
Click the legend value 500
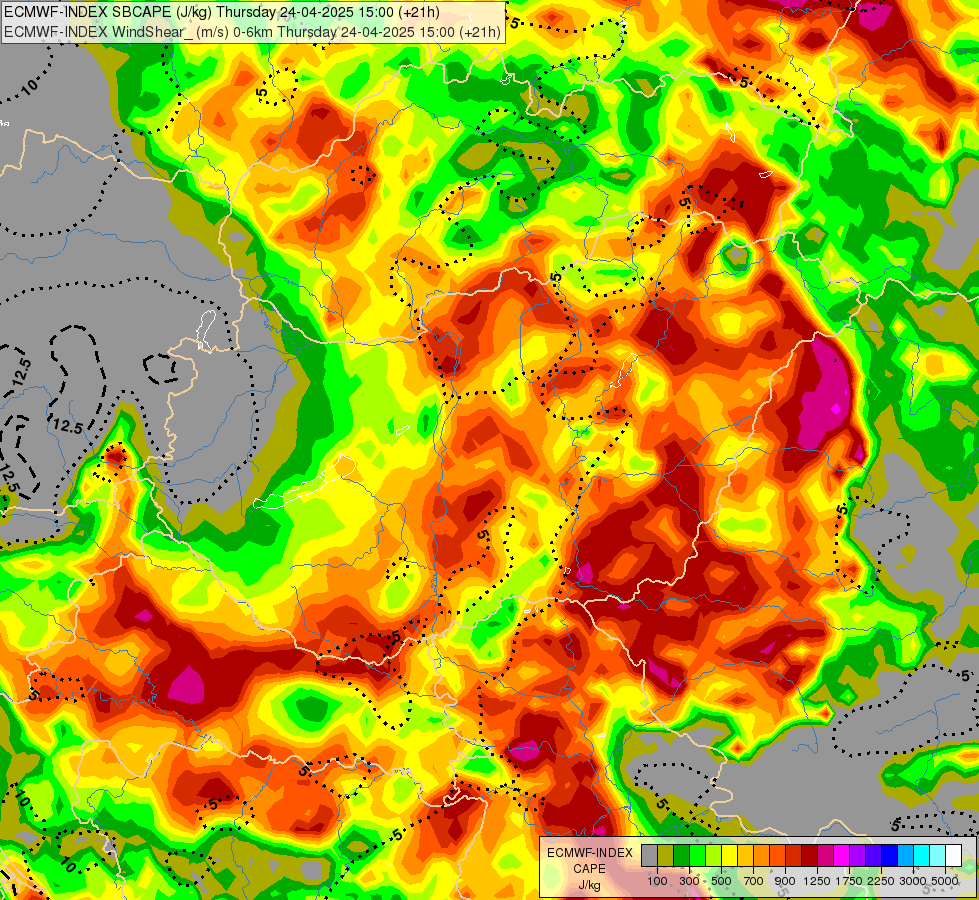(721, 881)
